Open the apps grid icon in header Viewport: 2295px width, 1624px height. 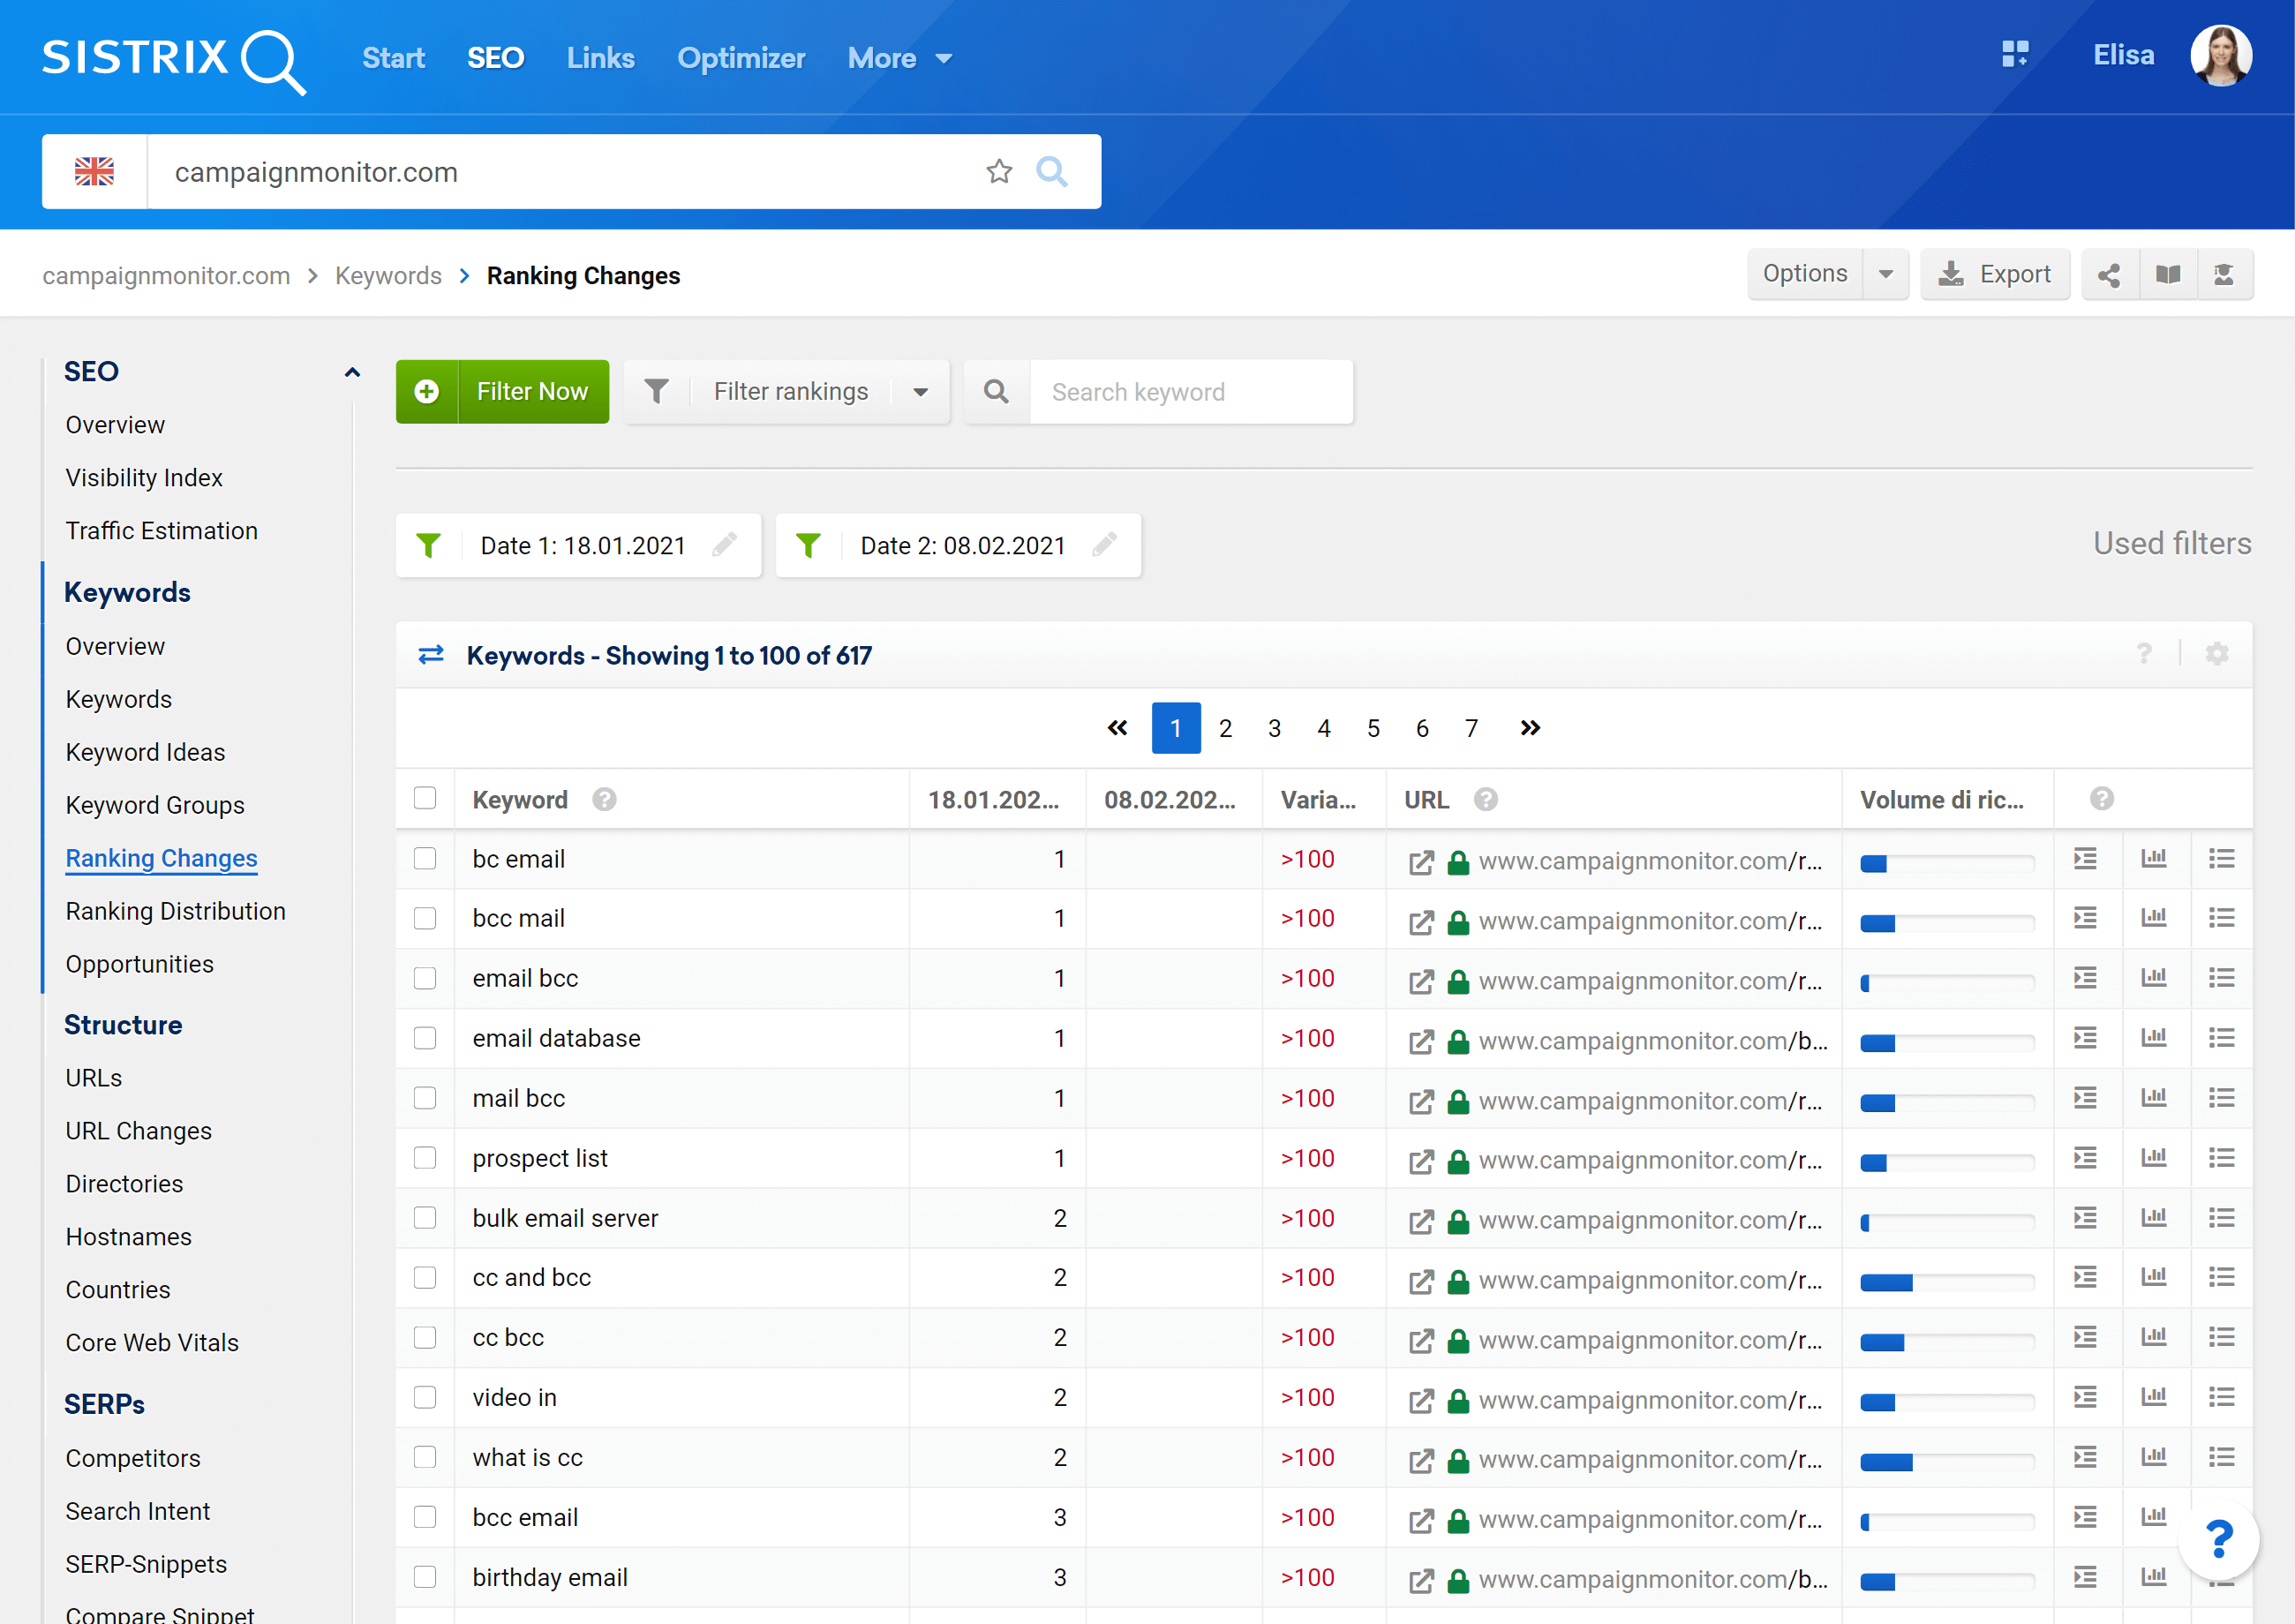coord(2015,55)
